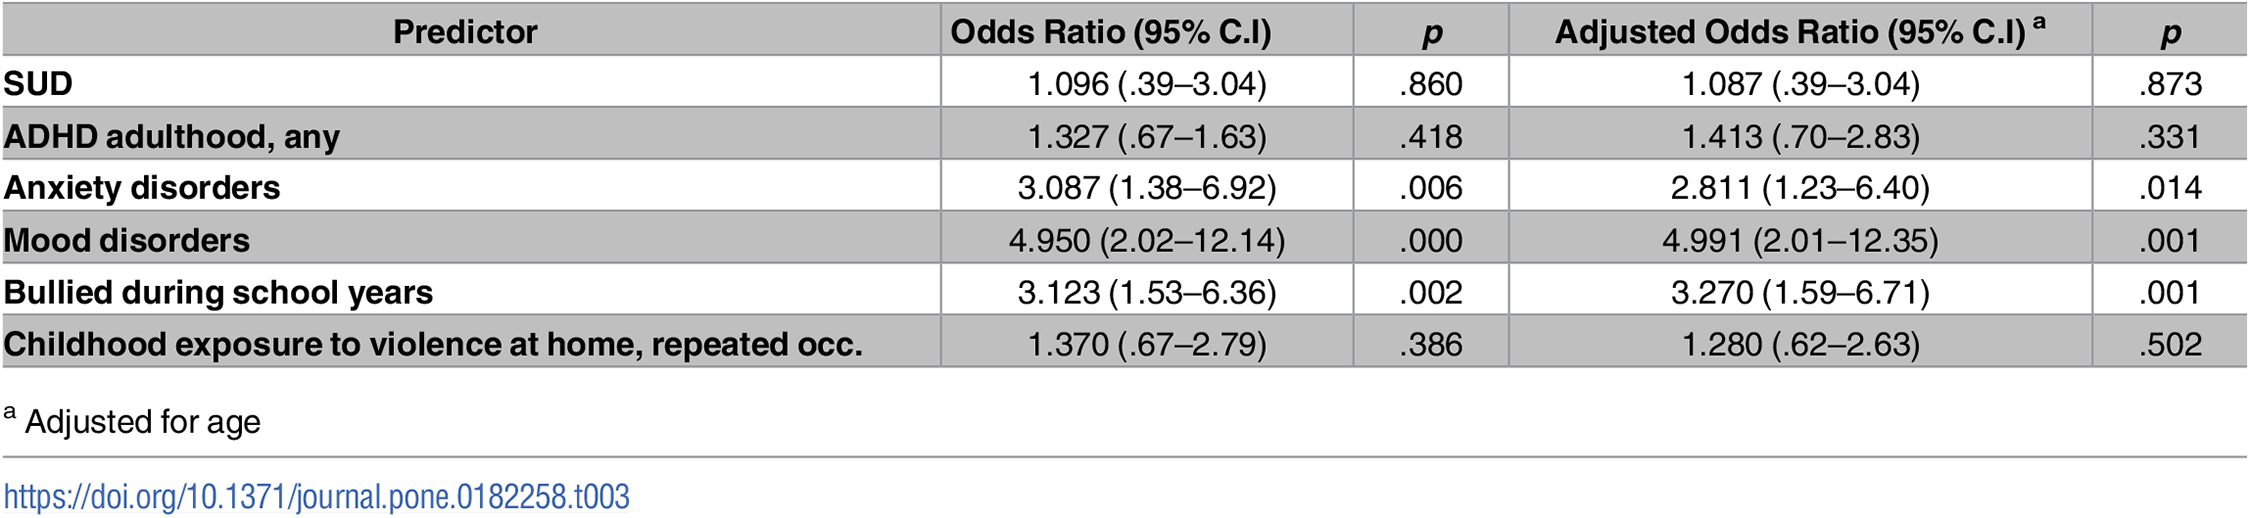Viewport: 2250px width, 518px height.
Task: Click the Adjusted for age footnote
Action: 132,421
